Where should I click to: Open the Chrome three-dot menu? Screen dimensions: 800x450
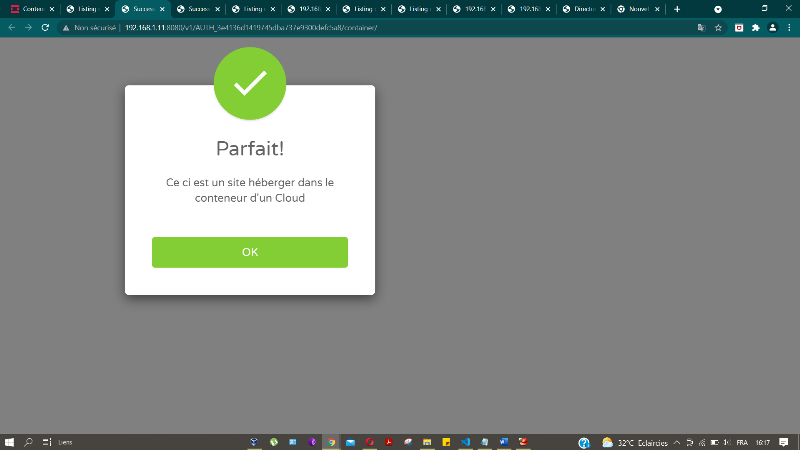(x=789, y=28)
